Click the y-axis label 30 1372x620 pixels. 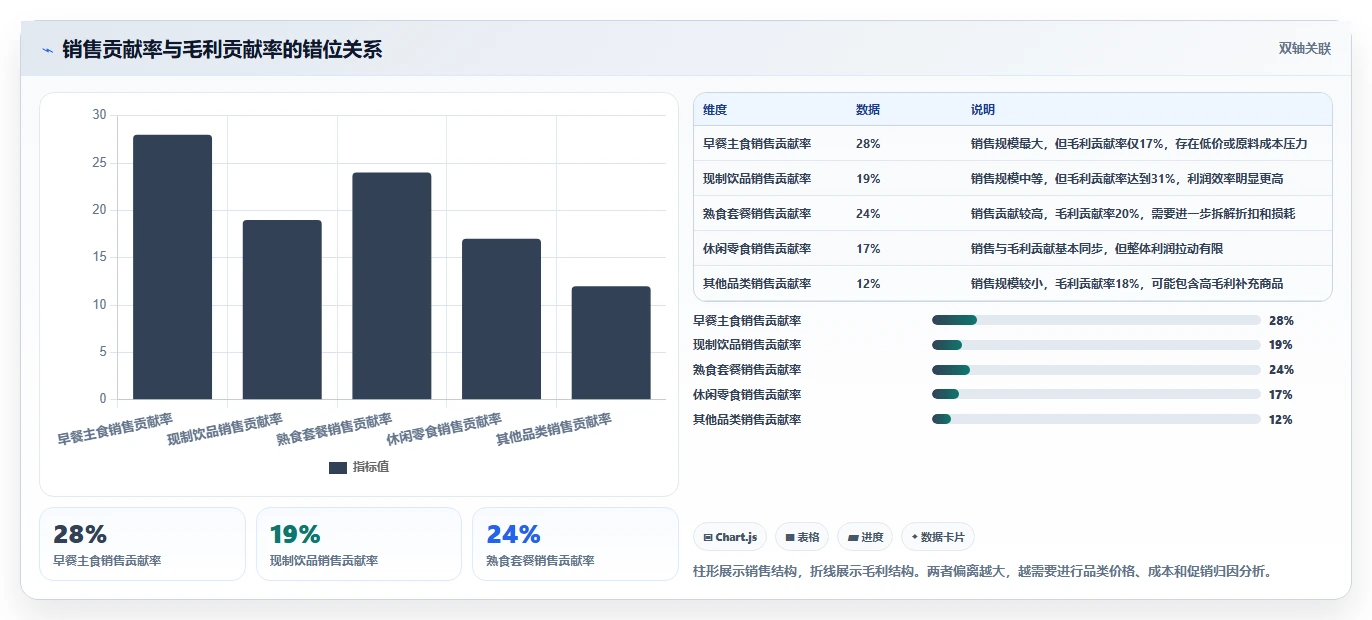[x=99, y=115]
